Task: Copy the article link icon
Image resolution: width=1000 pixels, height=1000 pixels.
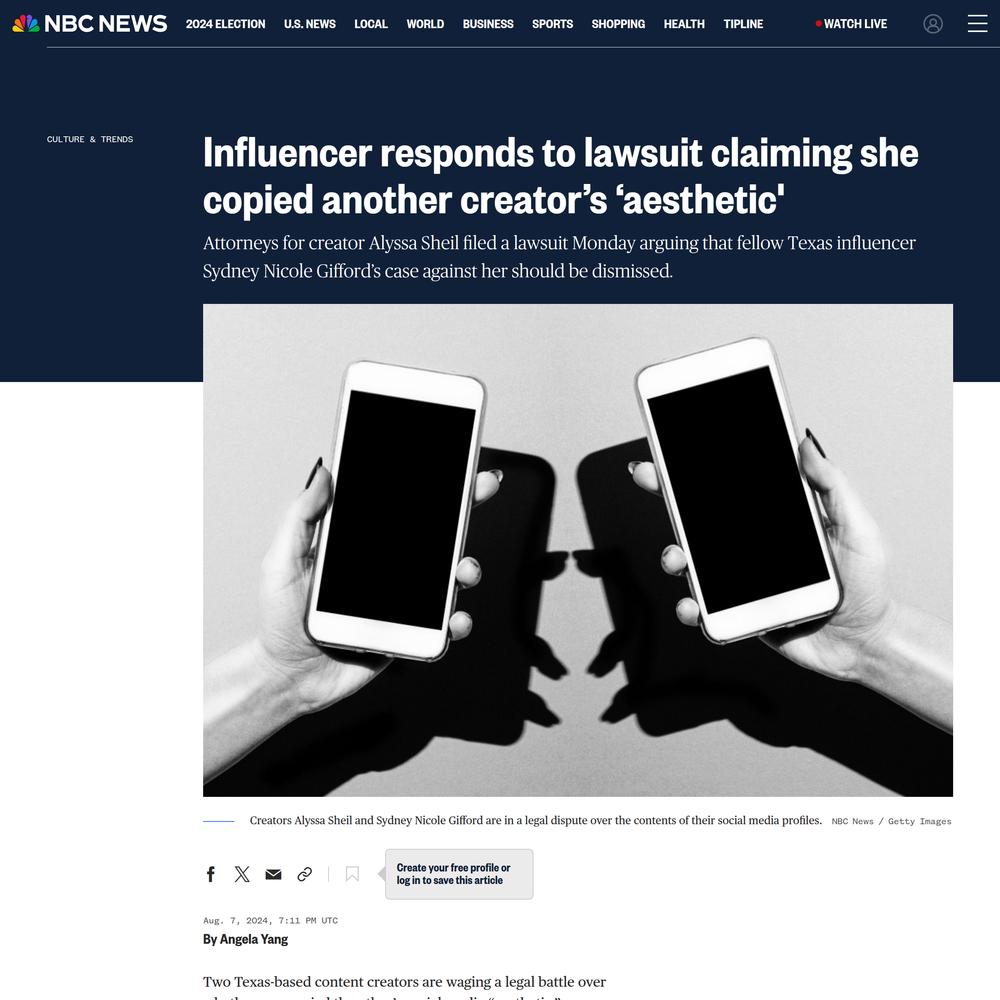Action: [304, 874]
